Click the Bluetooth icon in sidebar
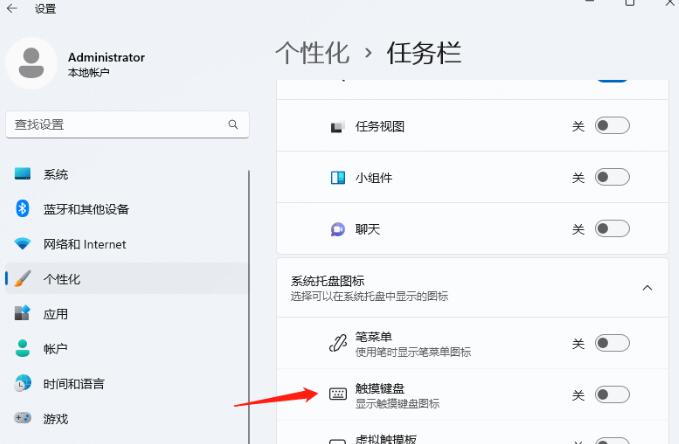 pyautogui.click(x=23, y=208)
